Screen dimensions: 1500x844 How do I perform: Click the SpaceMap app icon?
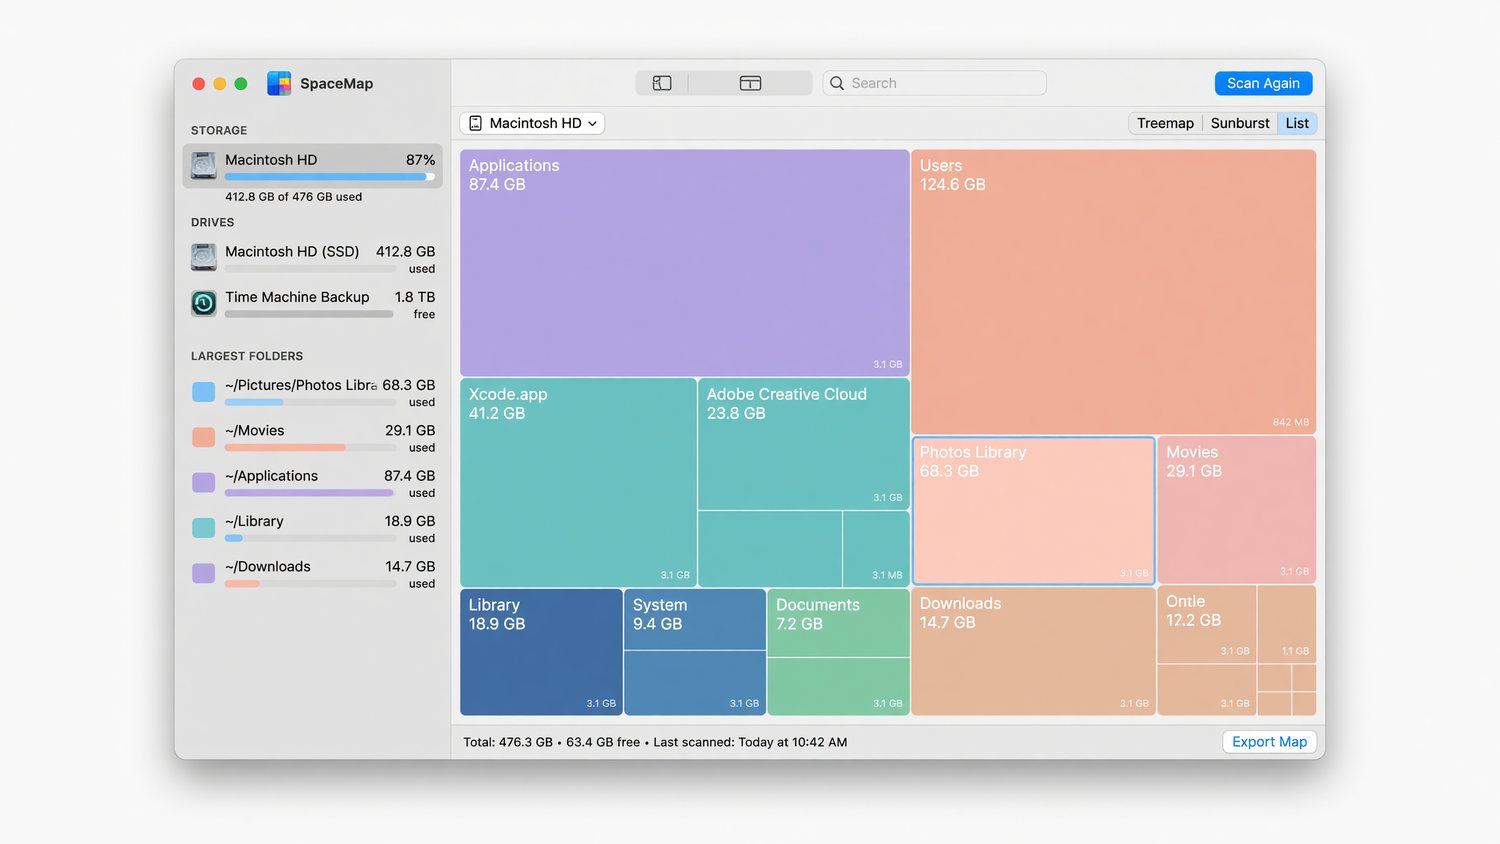(x=279, y=83)
